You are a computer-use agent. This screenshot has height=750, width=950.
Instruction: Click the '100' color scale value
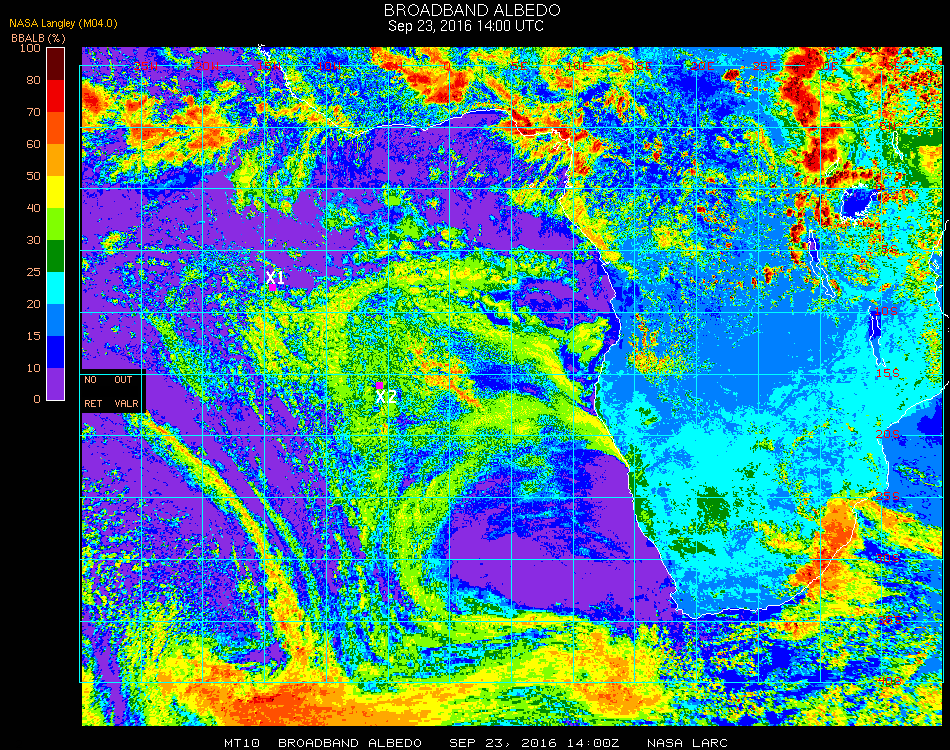pyautogui.click(x=30, y=48)
